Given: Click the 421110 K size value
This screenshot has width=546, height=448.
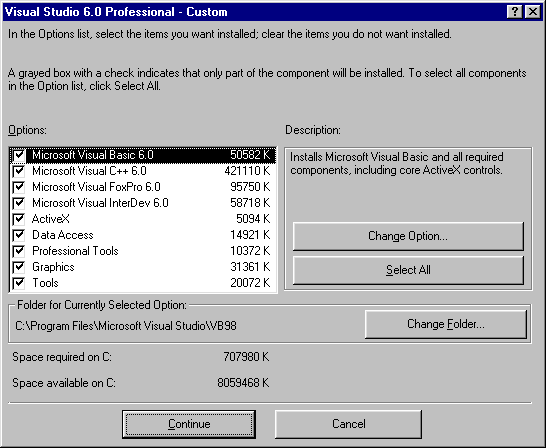Looking at the screenshot, I should click(247, 171).
